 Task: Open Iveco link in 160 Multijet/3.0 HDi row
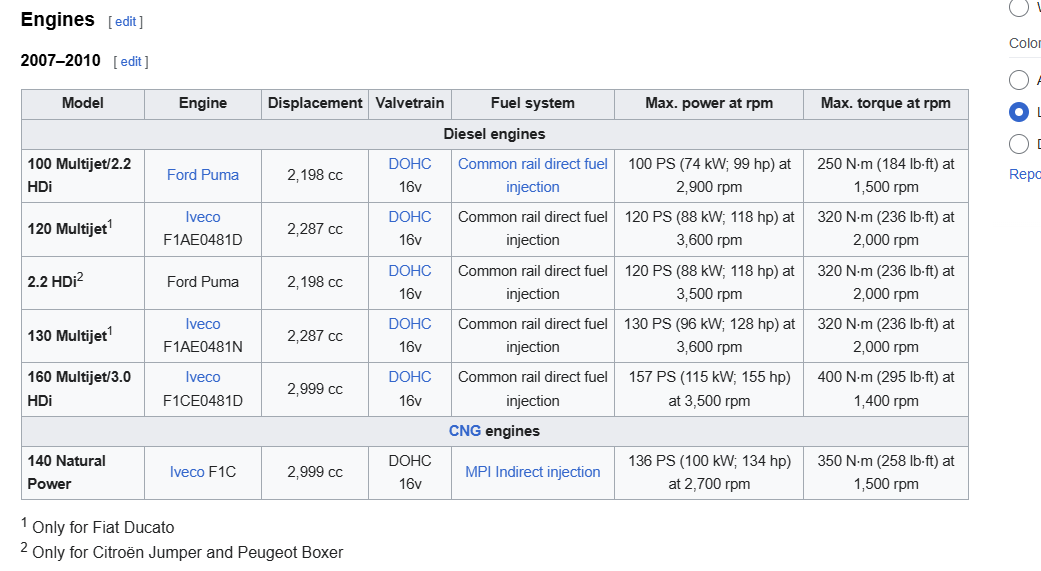pos(203,377)
